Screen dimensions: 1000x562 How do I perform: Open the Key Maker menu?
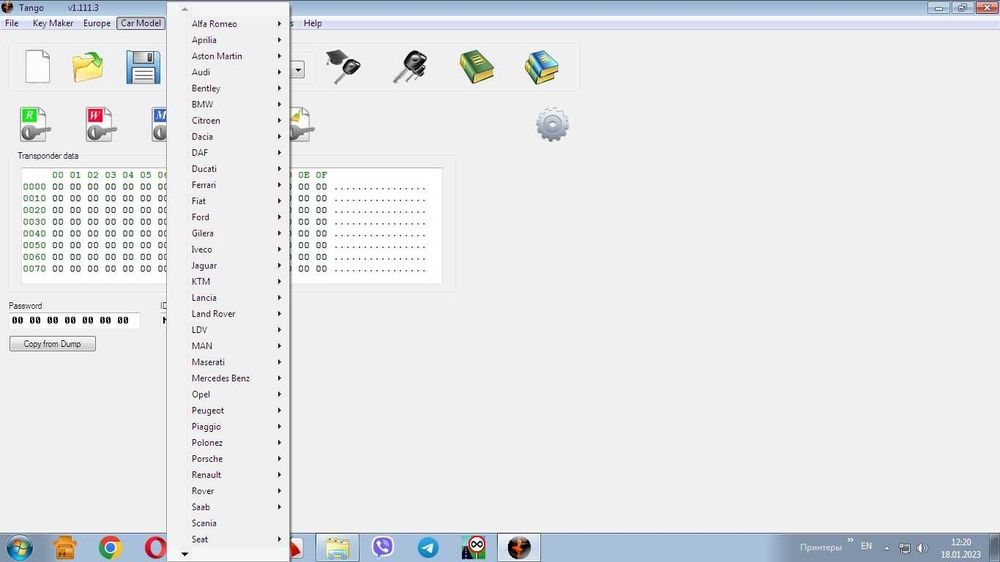(x=53, y=23)
